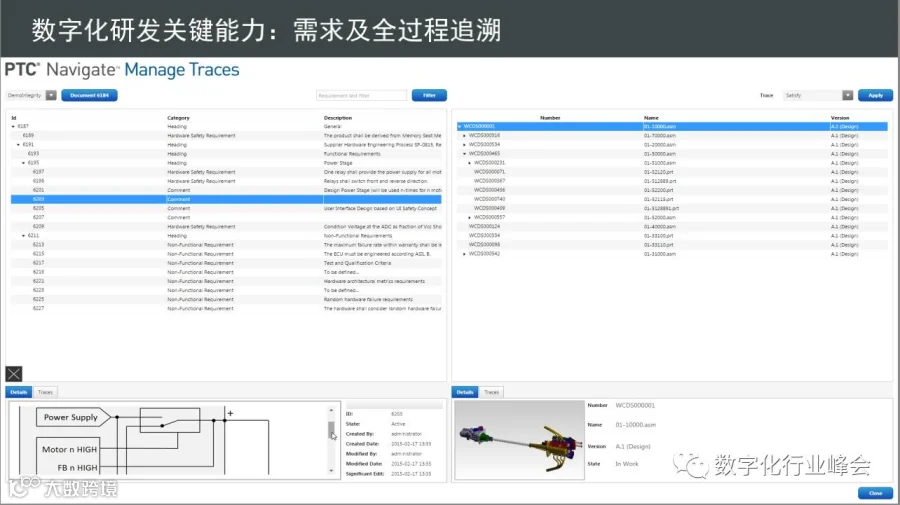Image resolution: width=900 pixels, height=505 pixels.
Task: Select requirement row 6217
Action: 226,263
